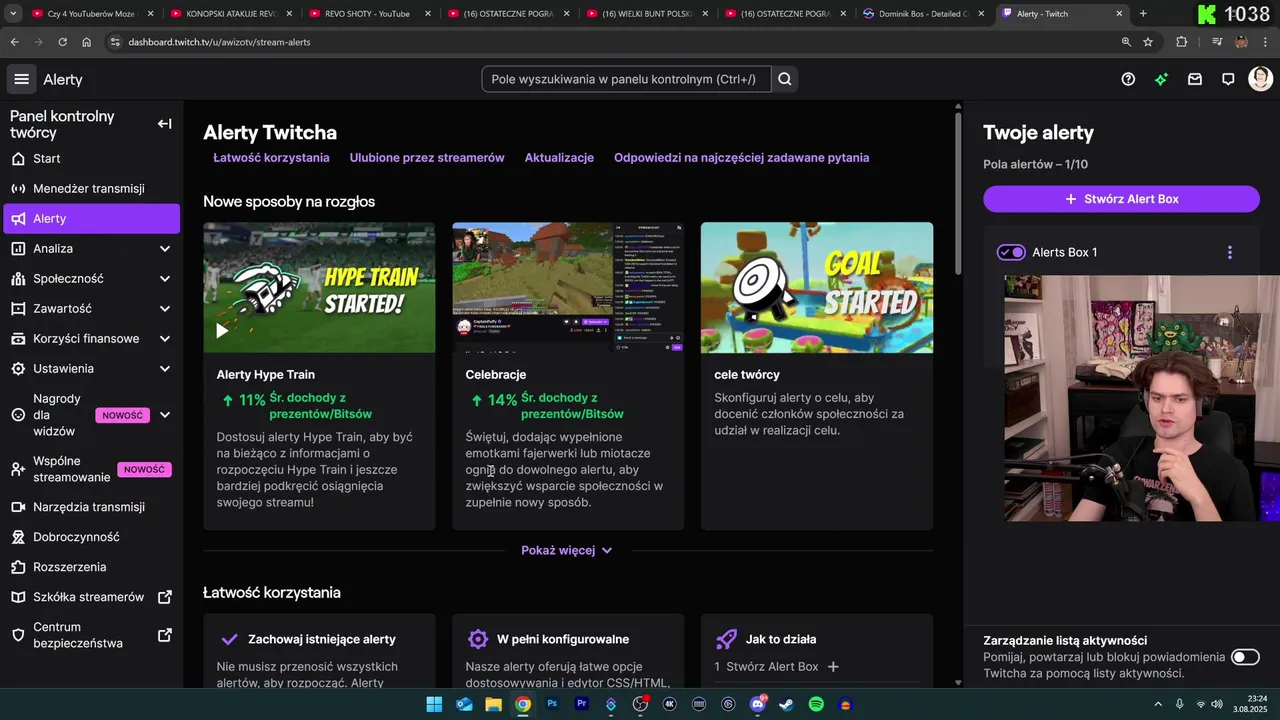Zoom with the address bar magnifier icon
1280x720 pixels.
(x=1126, y=42)
